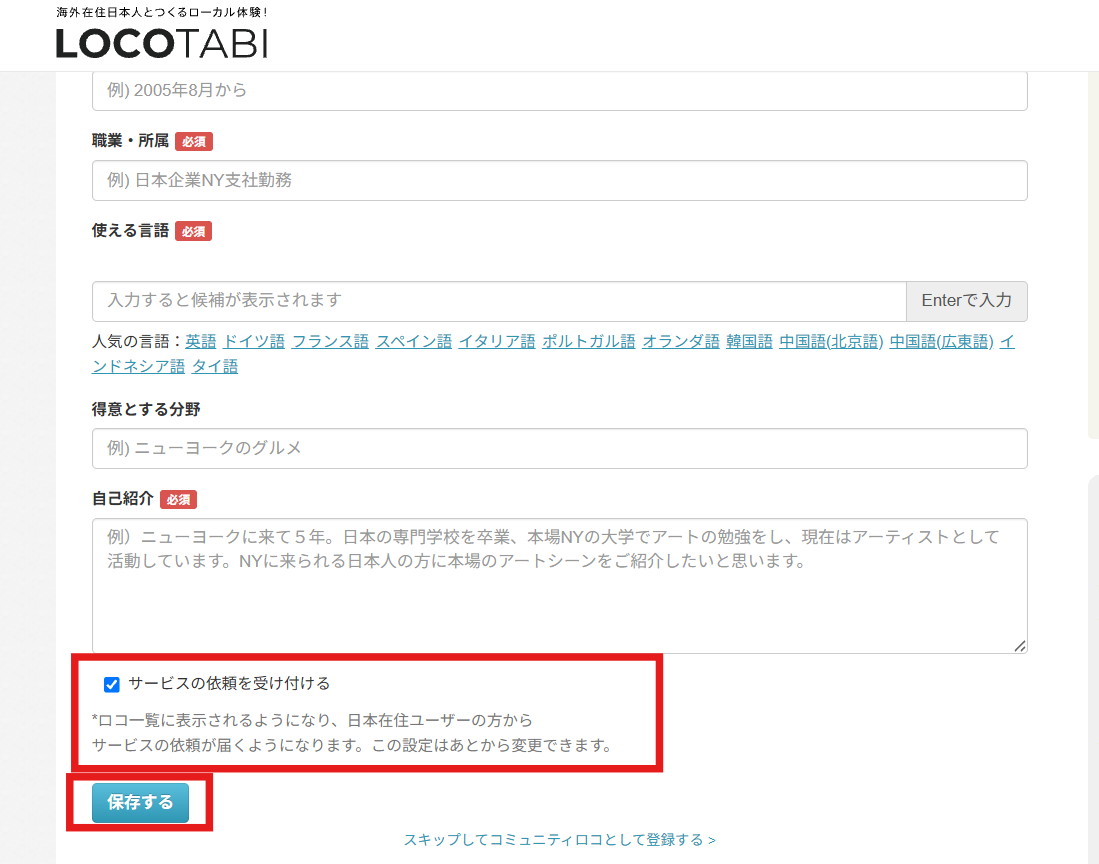The width and height of the screenshot is (1099, 864).
Task: Click the 得意とする分野 label text
Action: tap(146, 409)
